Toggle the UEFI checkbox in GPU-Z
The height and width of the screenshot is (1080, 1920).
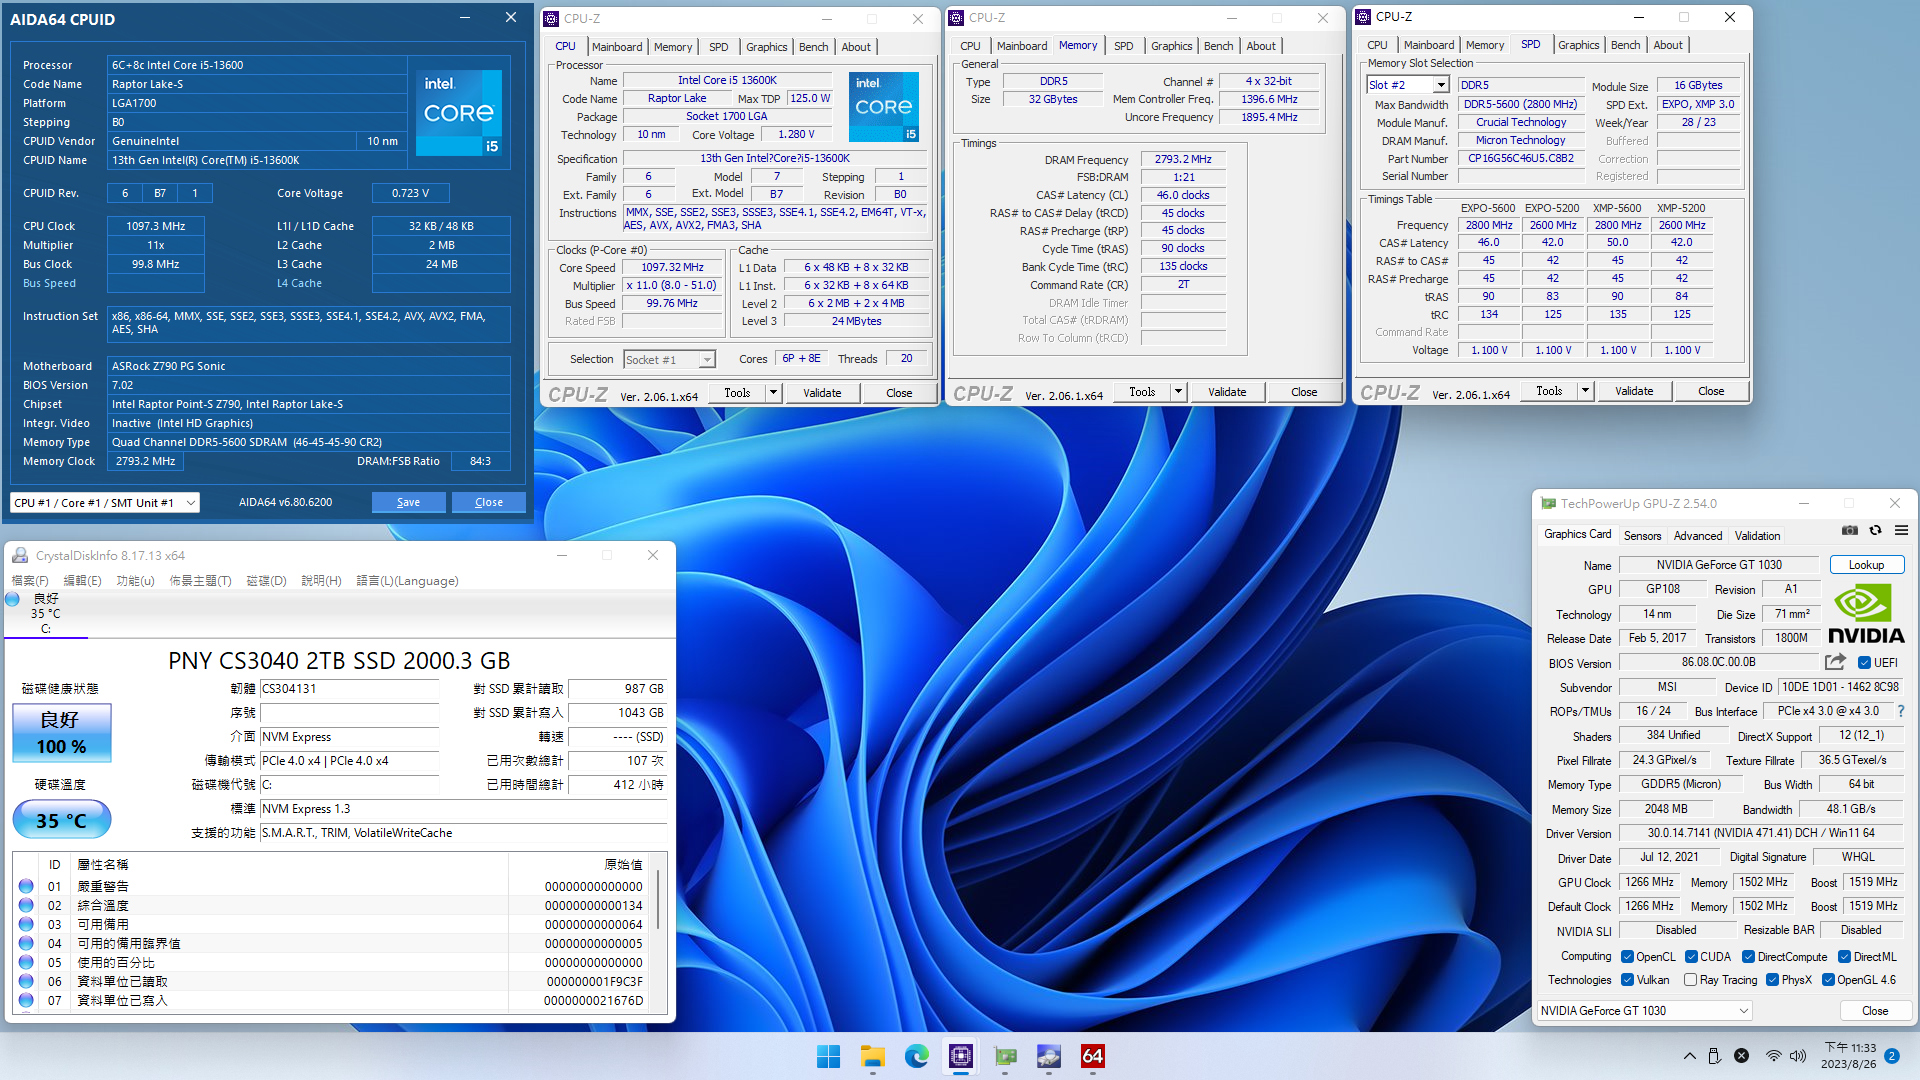tap(1864, 662)
